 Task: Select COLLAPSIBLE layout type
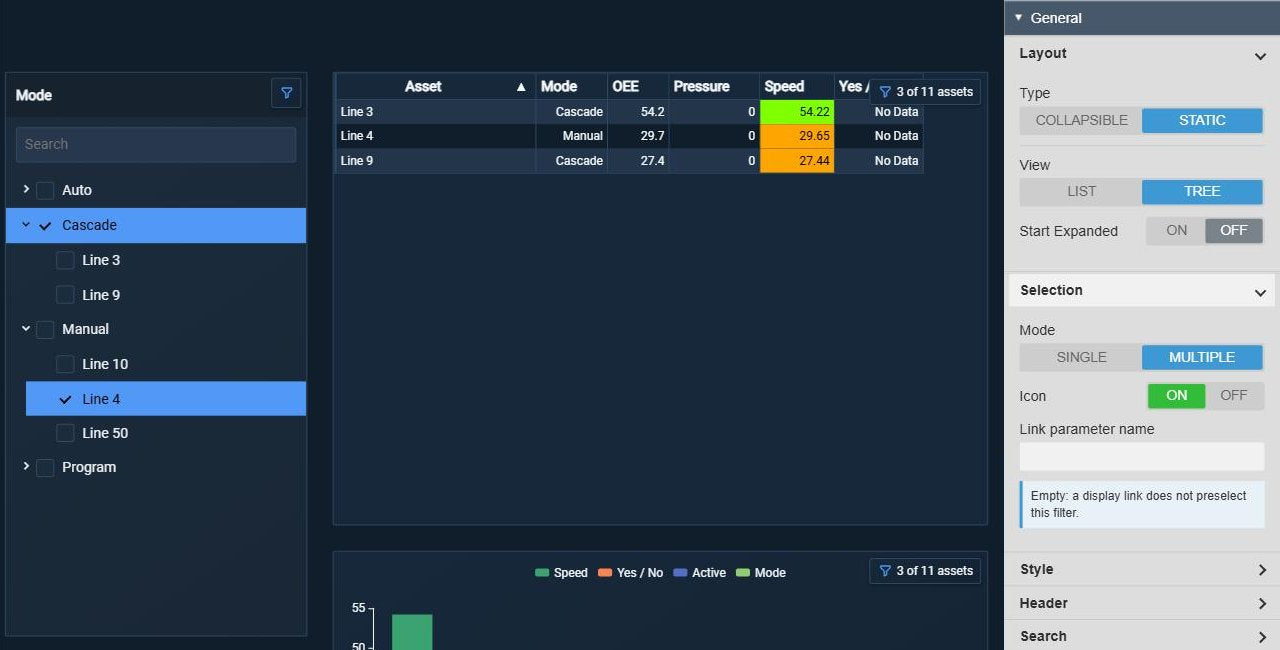coord(1081,120)
